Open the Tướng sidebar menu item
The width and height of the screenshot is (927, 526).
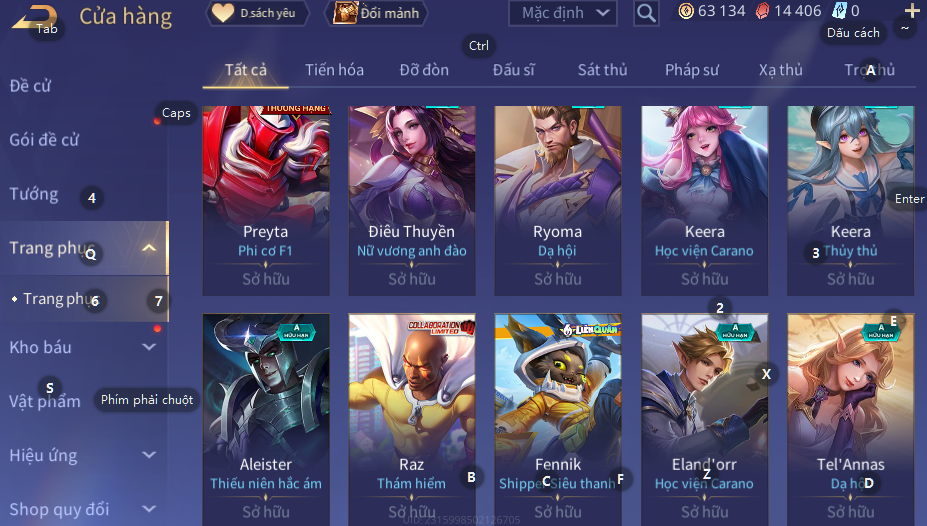click(x=34, y=194)
